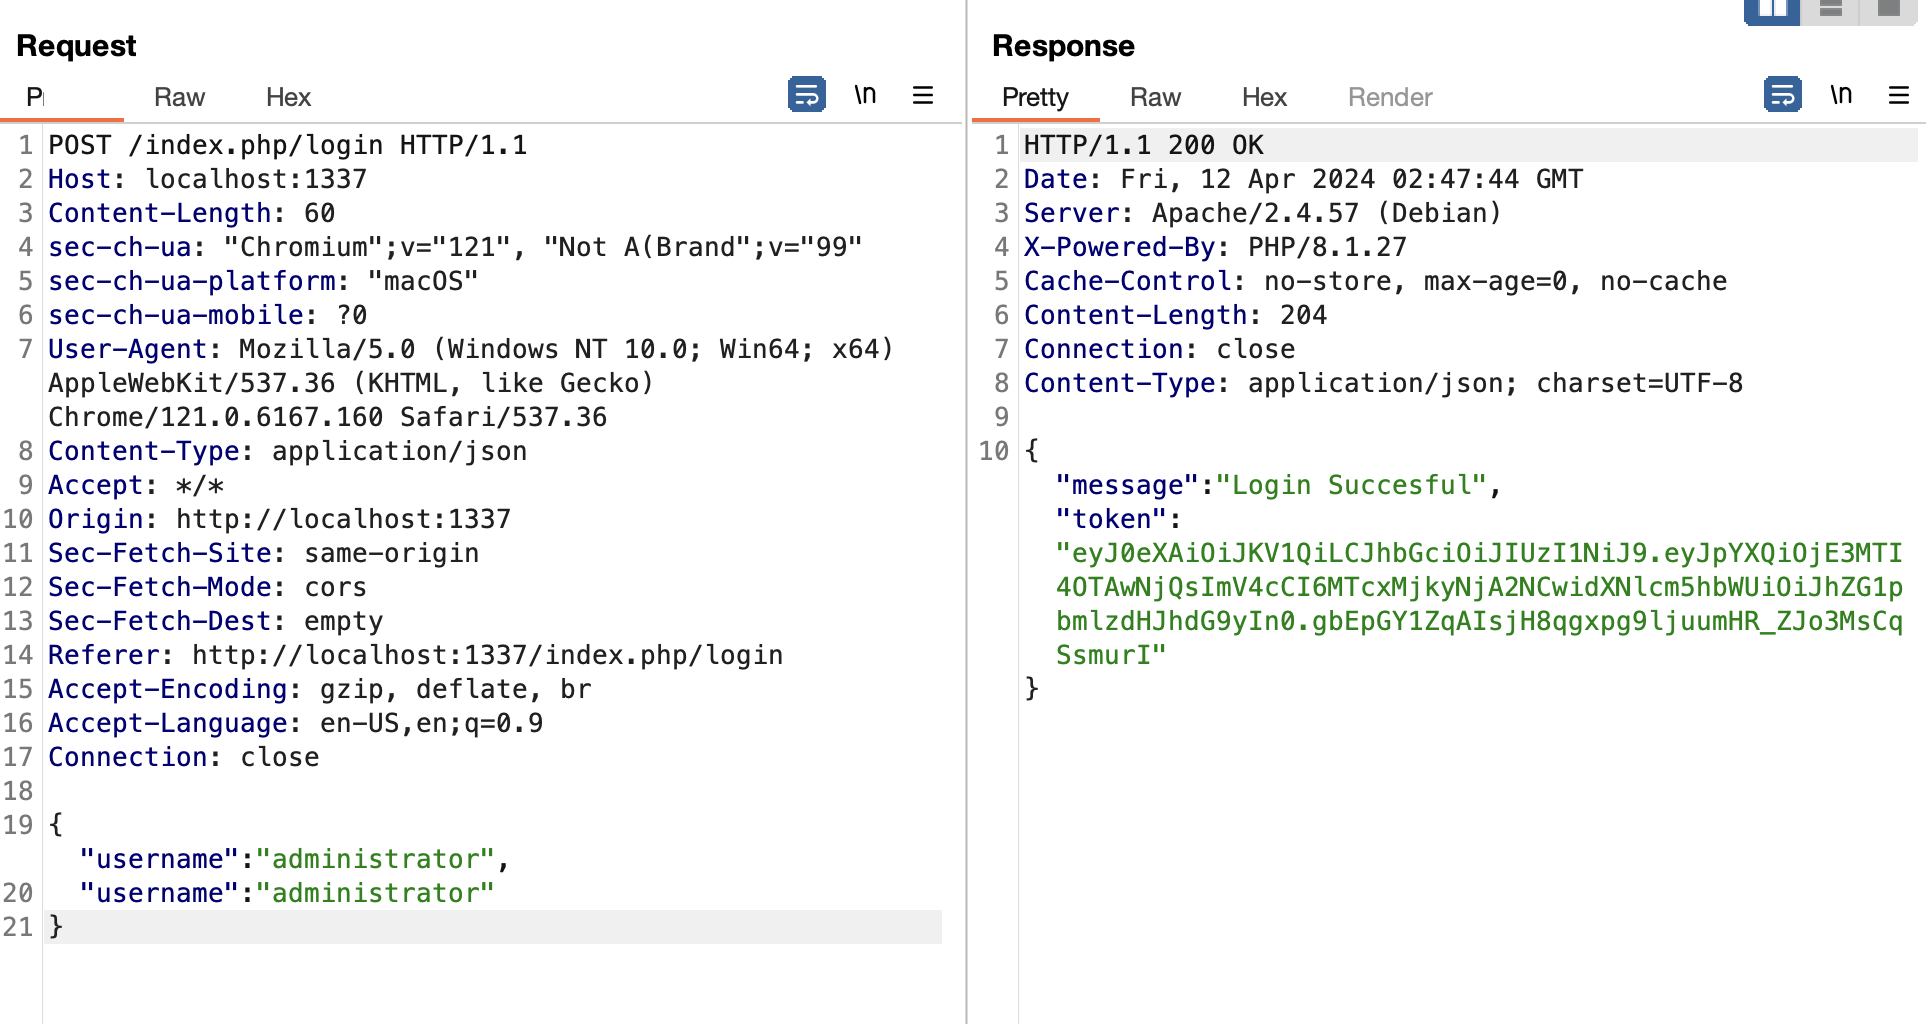This screenshot has width=1926, height=1024.
Task: Click the POST /index.php/login request line
Action: tap(288, 145)
